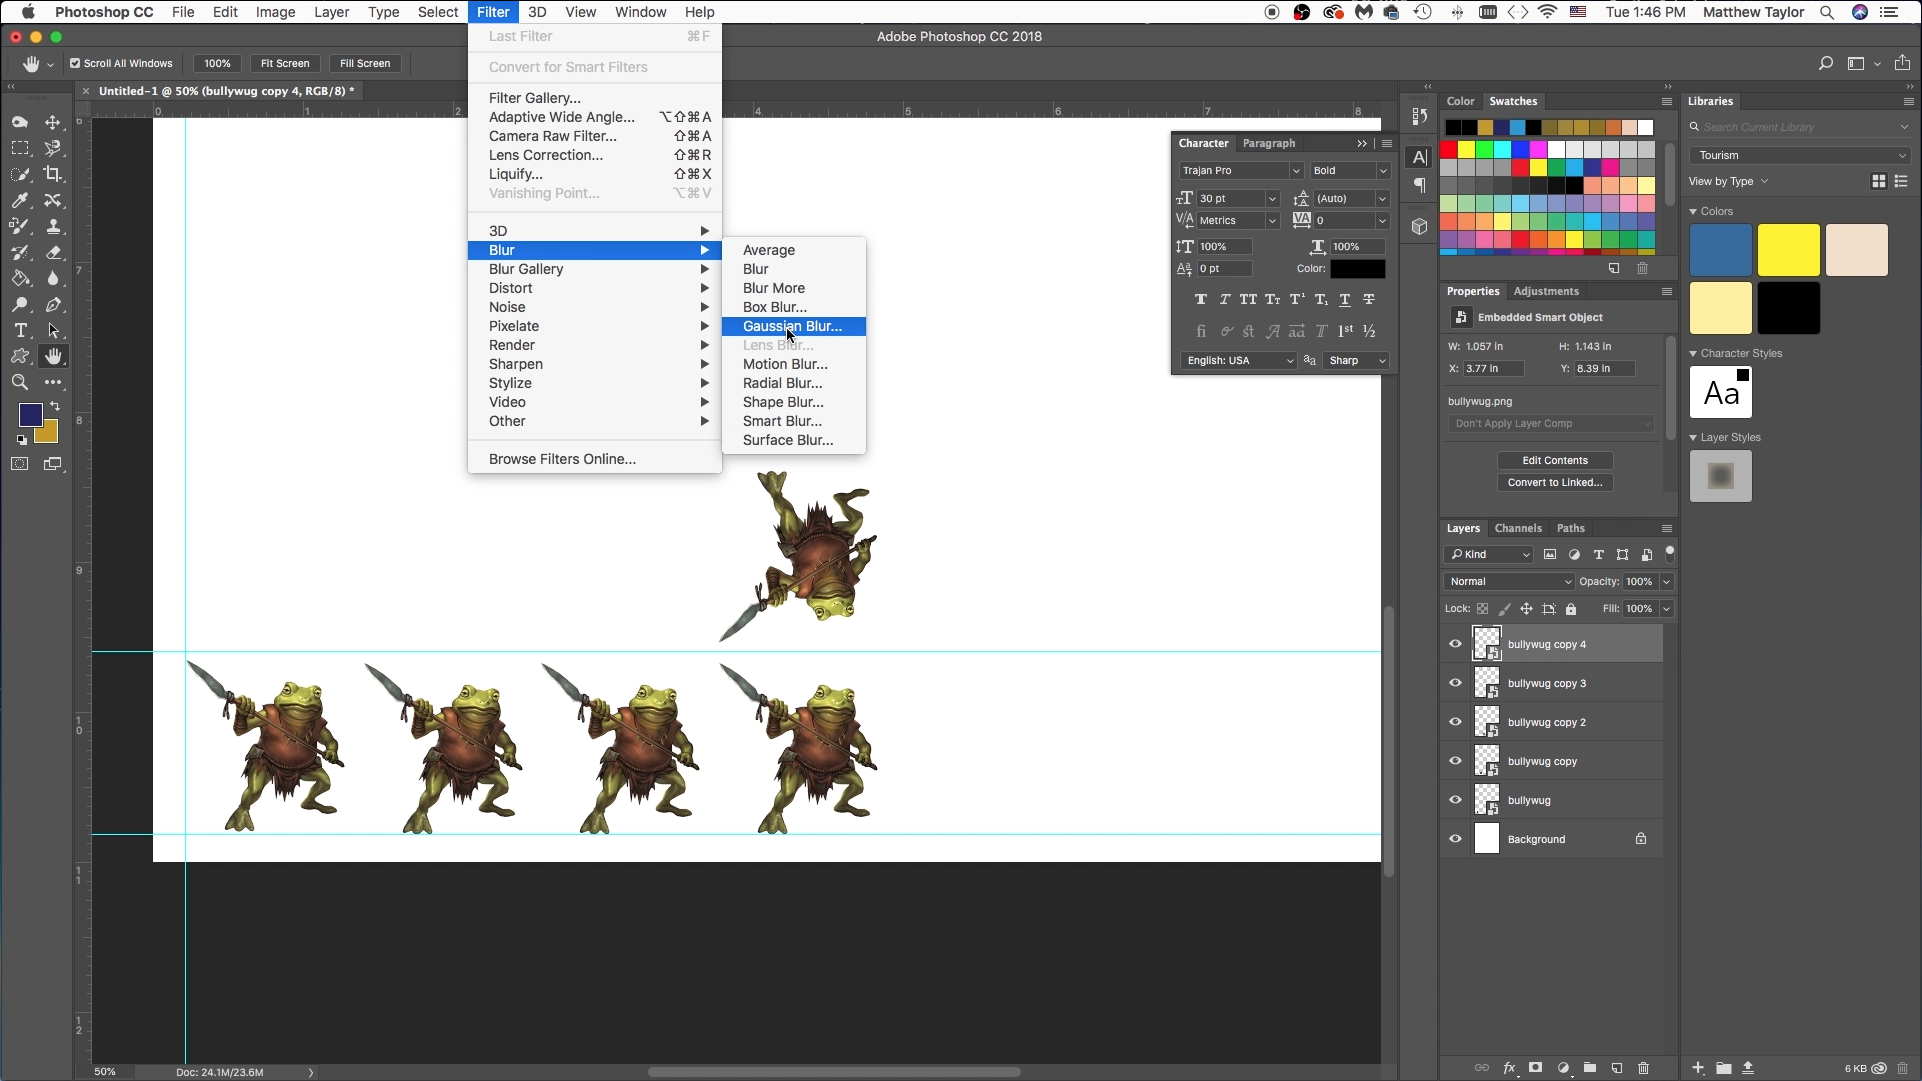Select the Clone Stamp tool

click(x=53, y=226)
